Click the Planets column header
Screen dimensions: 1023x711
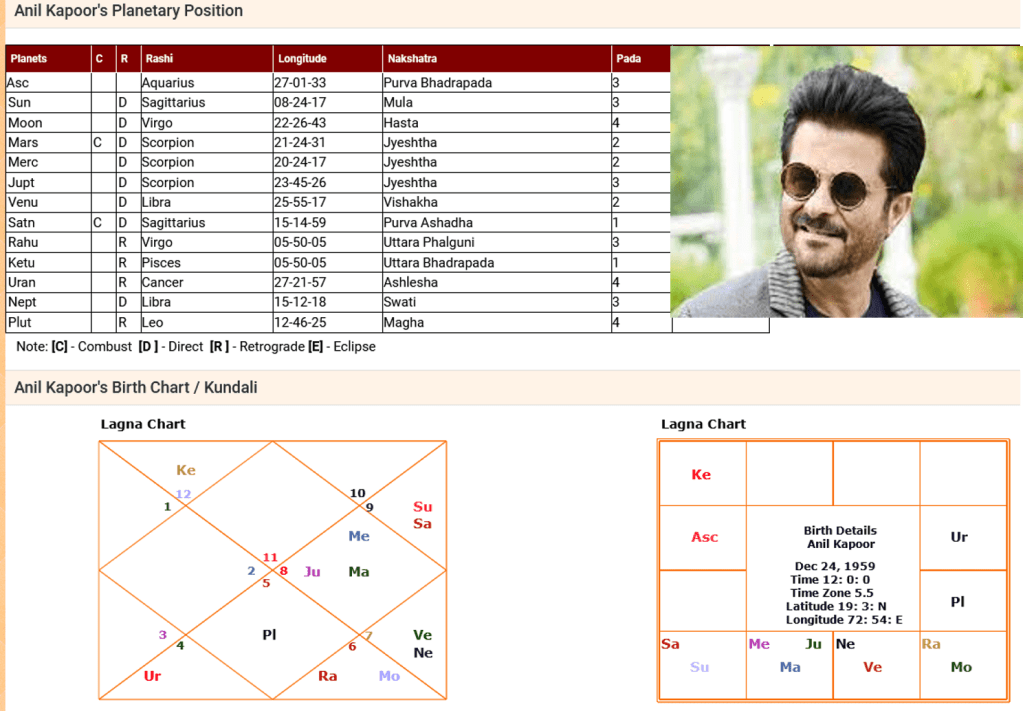[x=29, y=59]
